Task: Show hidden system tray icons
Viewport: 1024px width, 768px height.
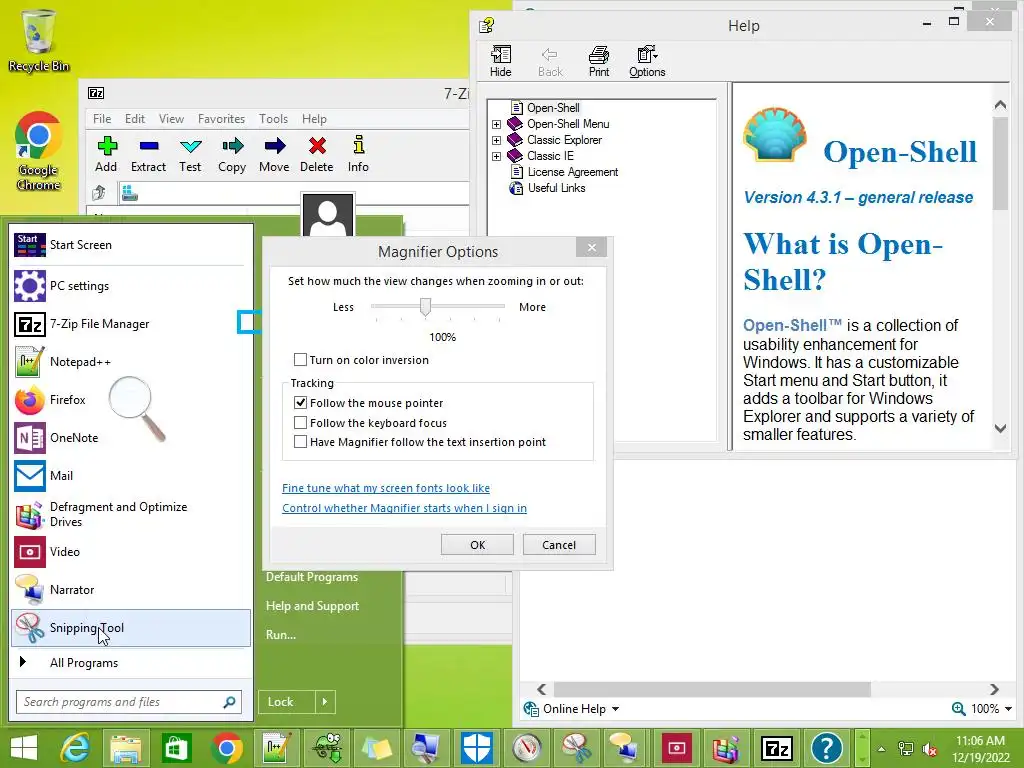Action: point(882,749)
